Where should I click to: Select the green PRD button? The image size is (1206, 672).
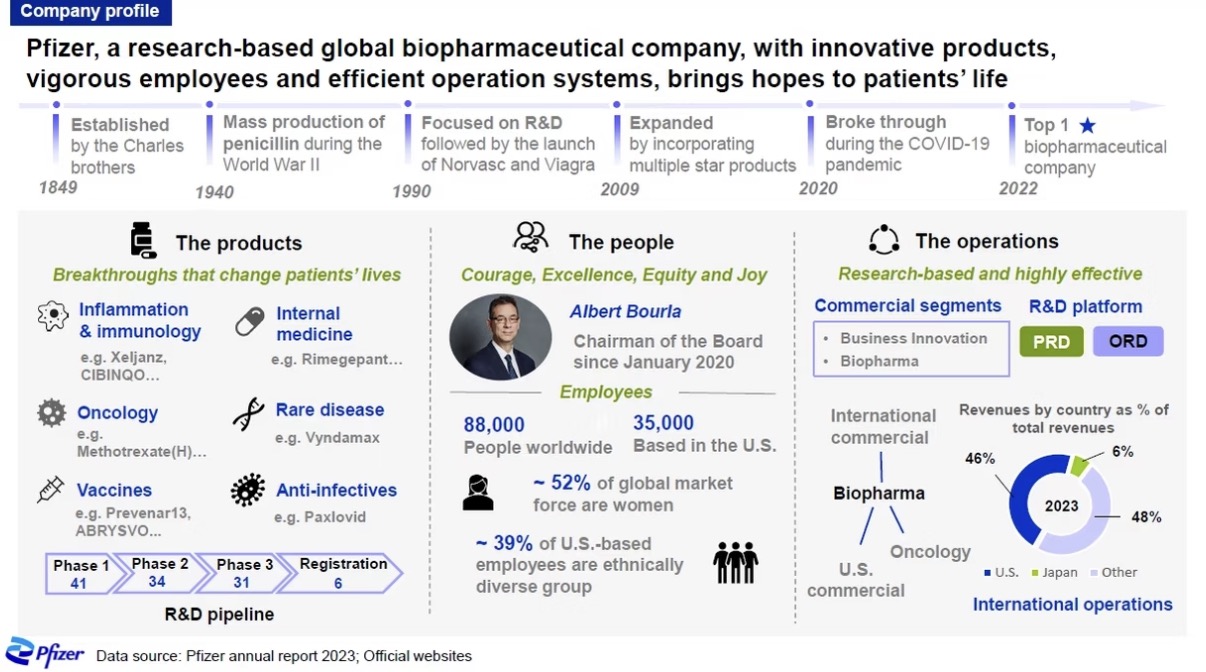(1051, 342)
